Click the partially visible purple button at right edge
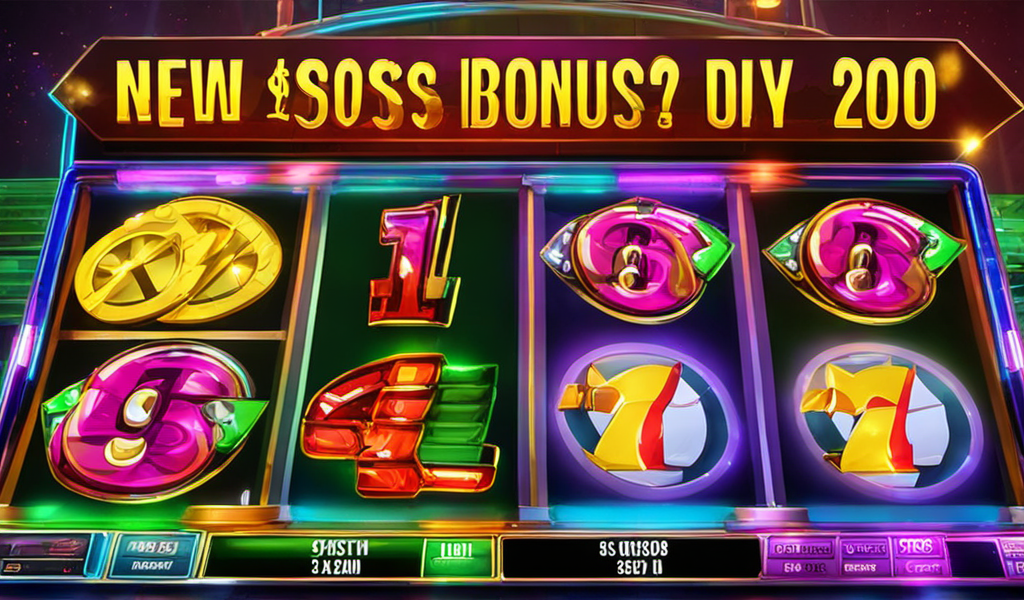Screen dimensions: 1024x600 pyautogui.click(x=1011, y=556)
